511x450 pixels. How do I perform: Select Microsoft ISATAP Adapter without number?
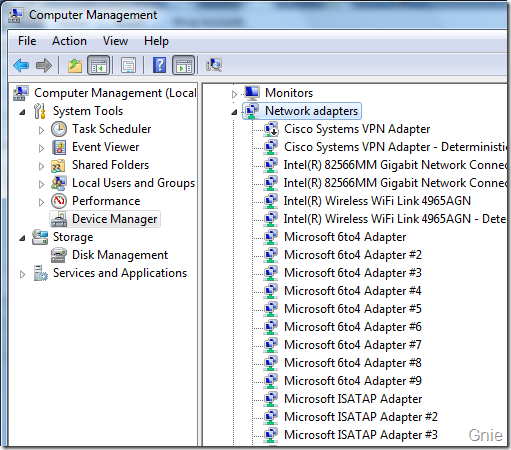353,399
